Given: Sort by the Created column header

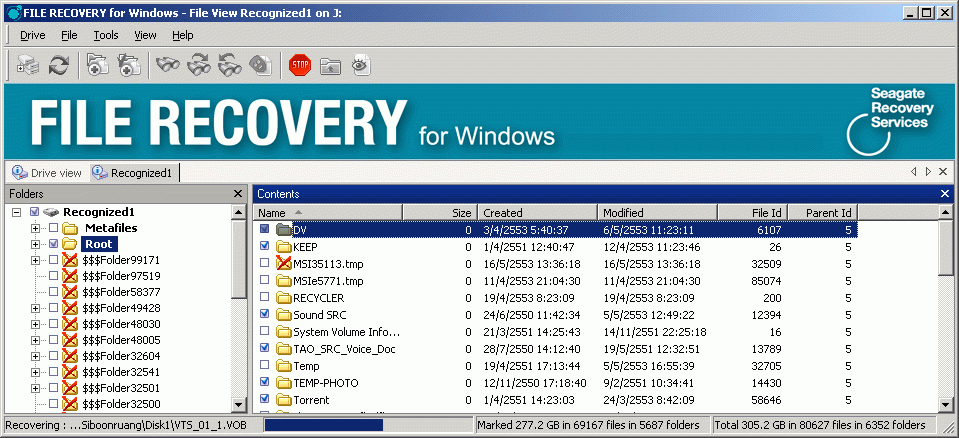Looking at the screenshot, I should pyautogui.click(x=537, y=213).
